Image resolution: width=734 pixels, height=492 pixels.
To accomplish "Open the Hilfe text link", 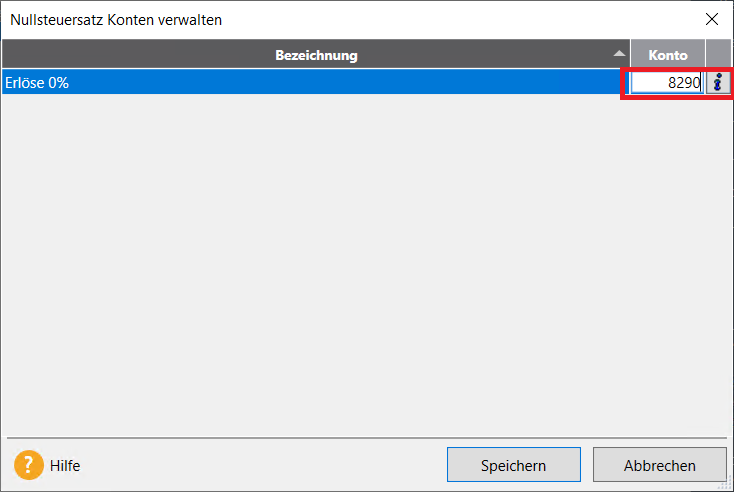I will (65, 465).
